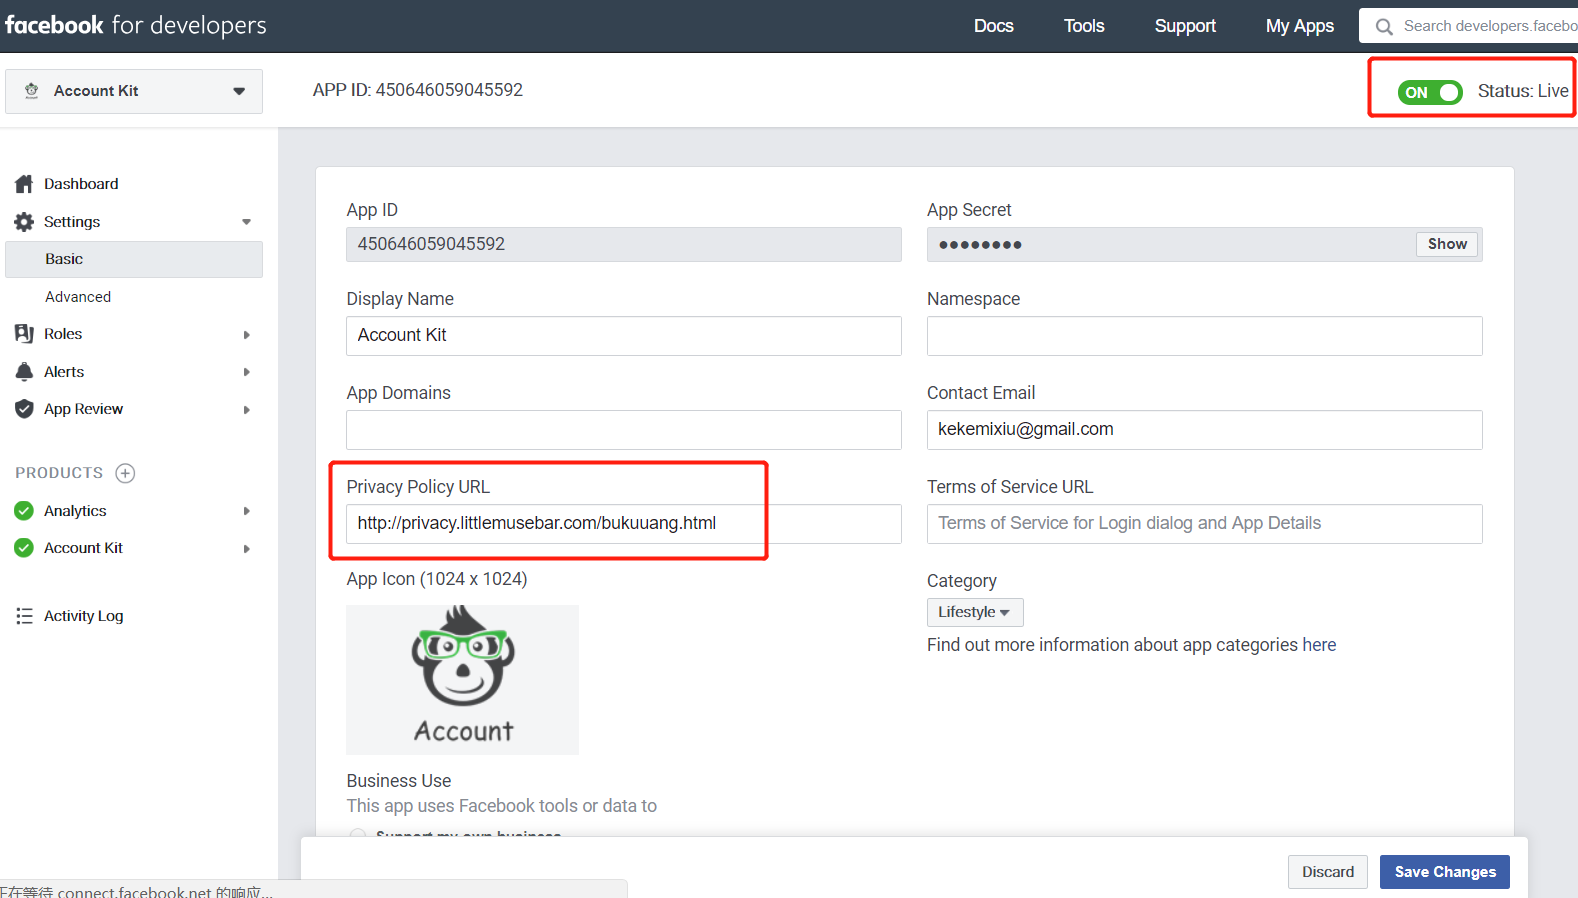
Task: Click the Contact Email field
Action: [1205, 430]
